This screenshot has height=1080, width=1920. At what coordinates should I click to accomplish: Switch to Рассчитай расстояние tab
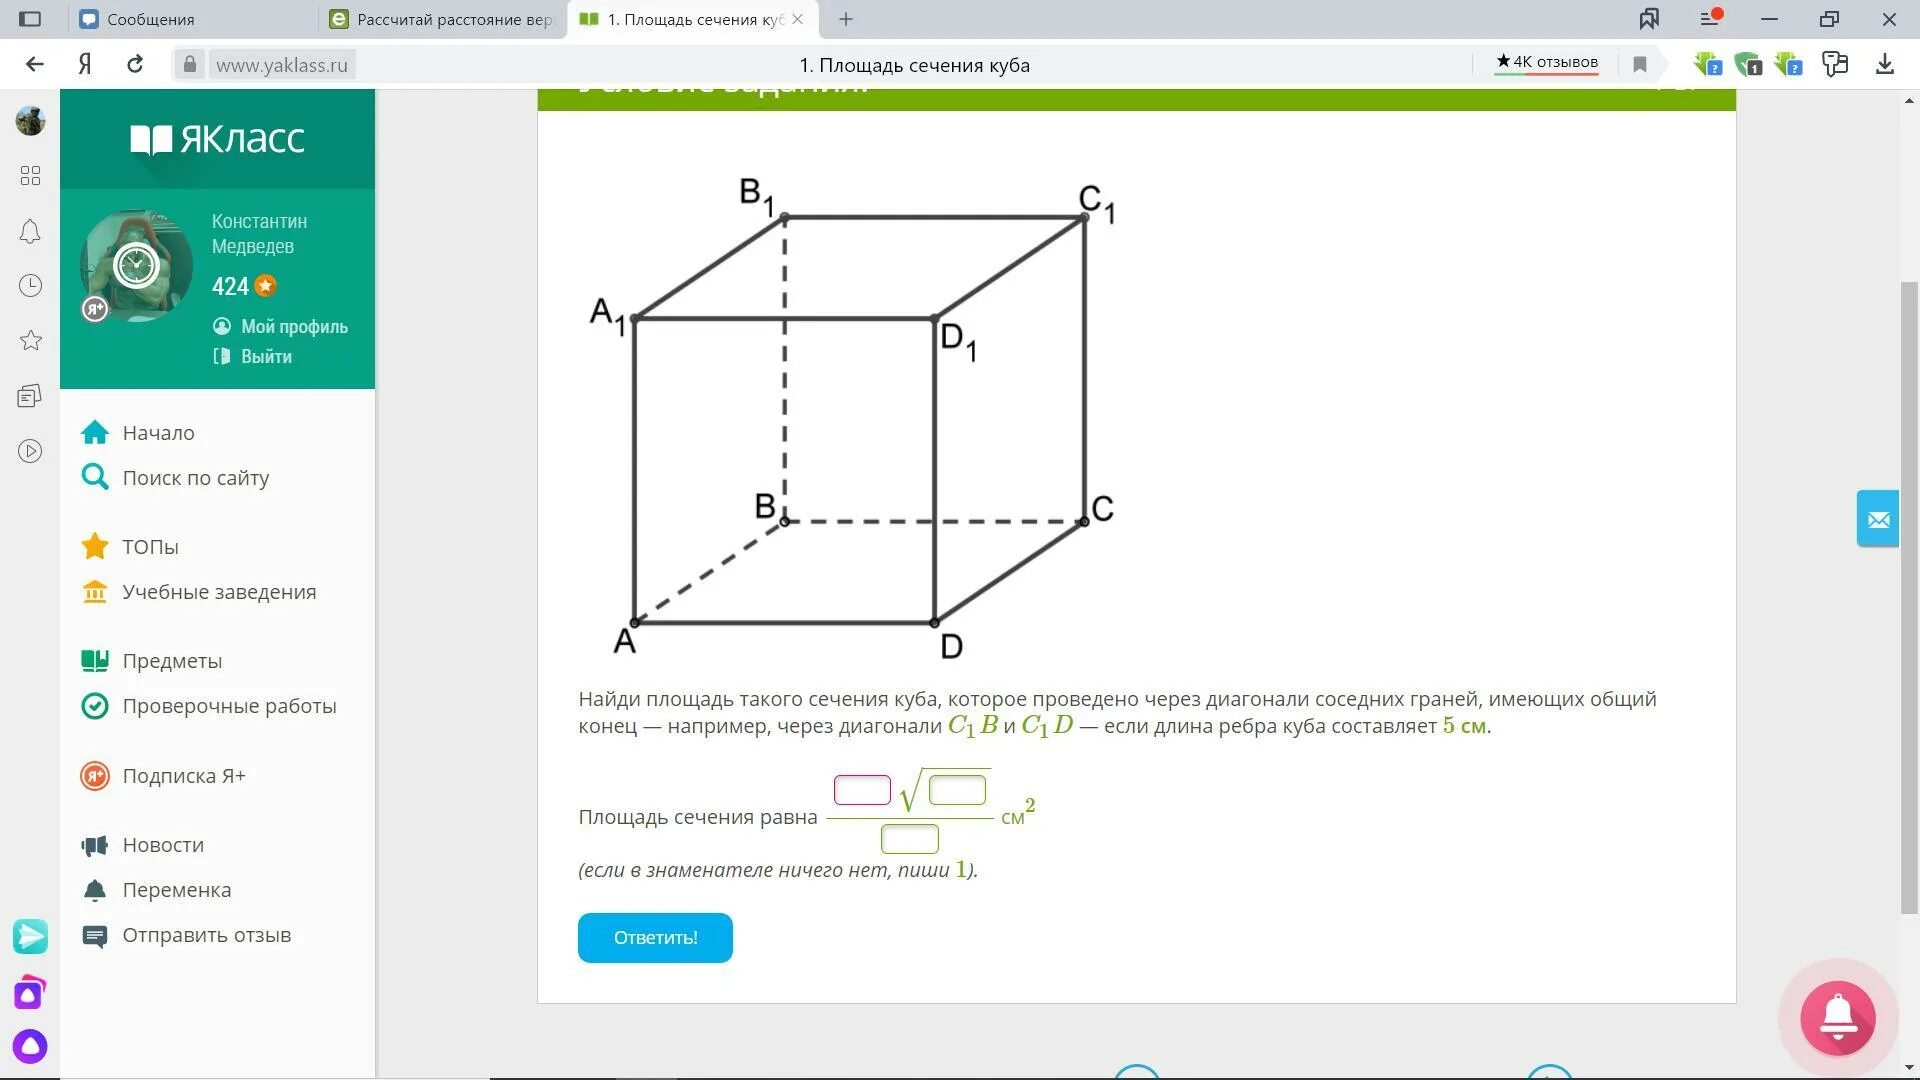pyautogui.click(x=453, y=19)
